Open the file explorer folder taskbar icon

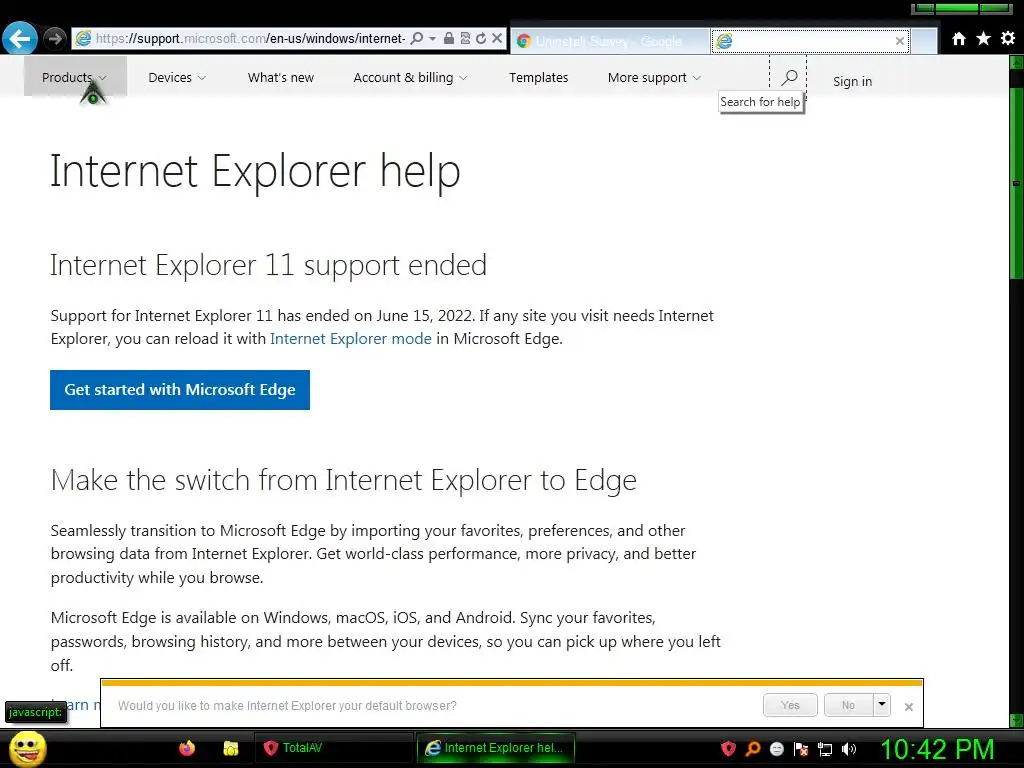coord(231,748)
